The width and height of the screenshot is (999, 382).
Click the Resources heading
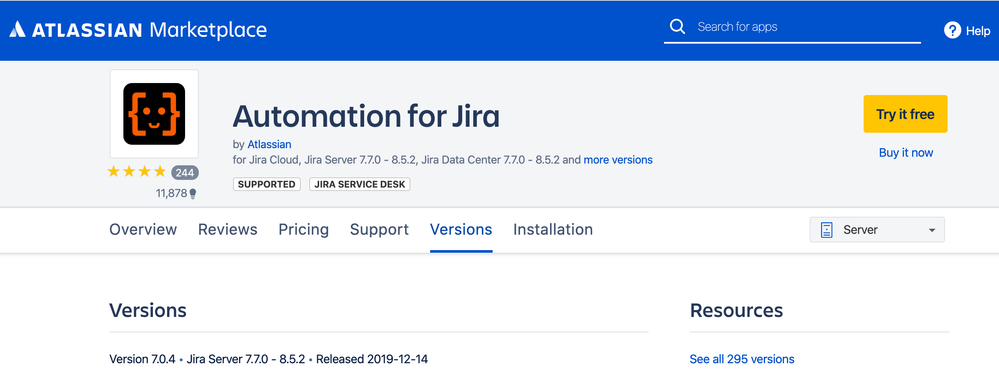tap(736, 311)
